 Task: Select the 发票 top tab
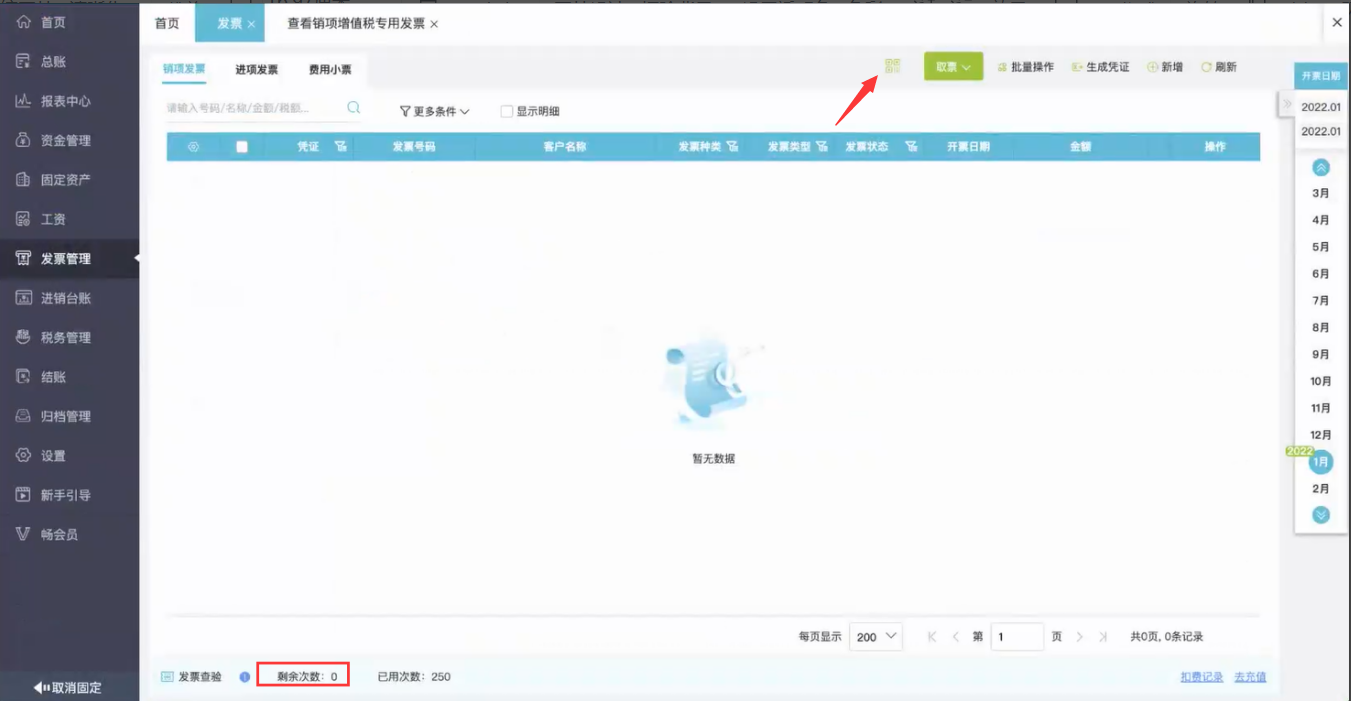[229, 23]
